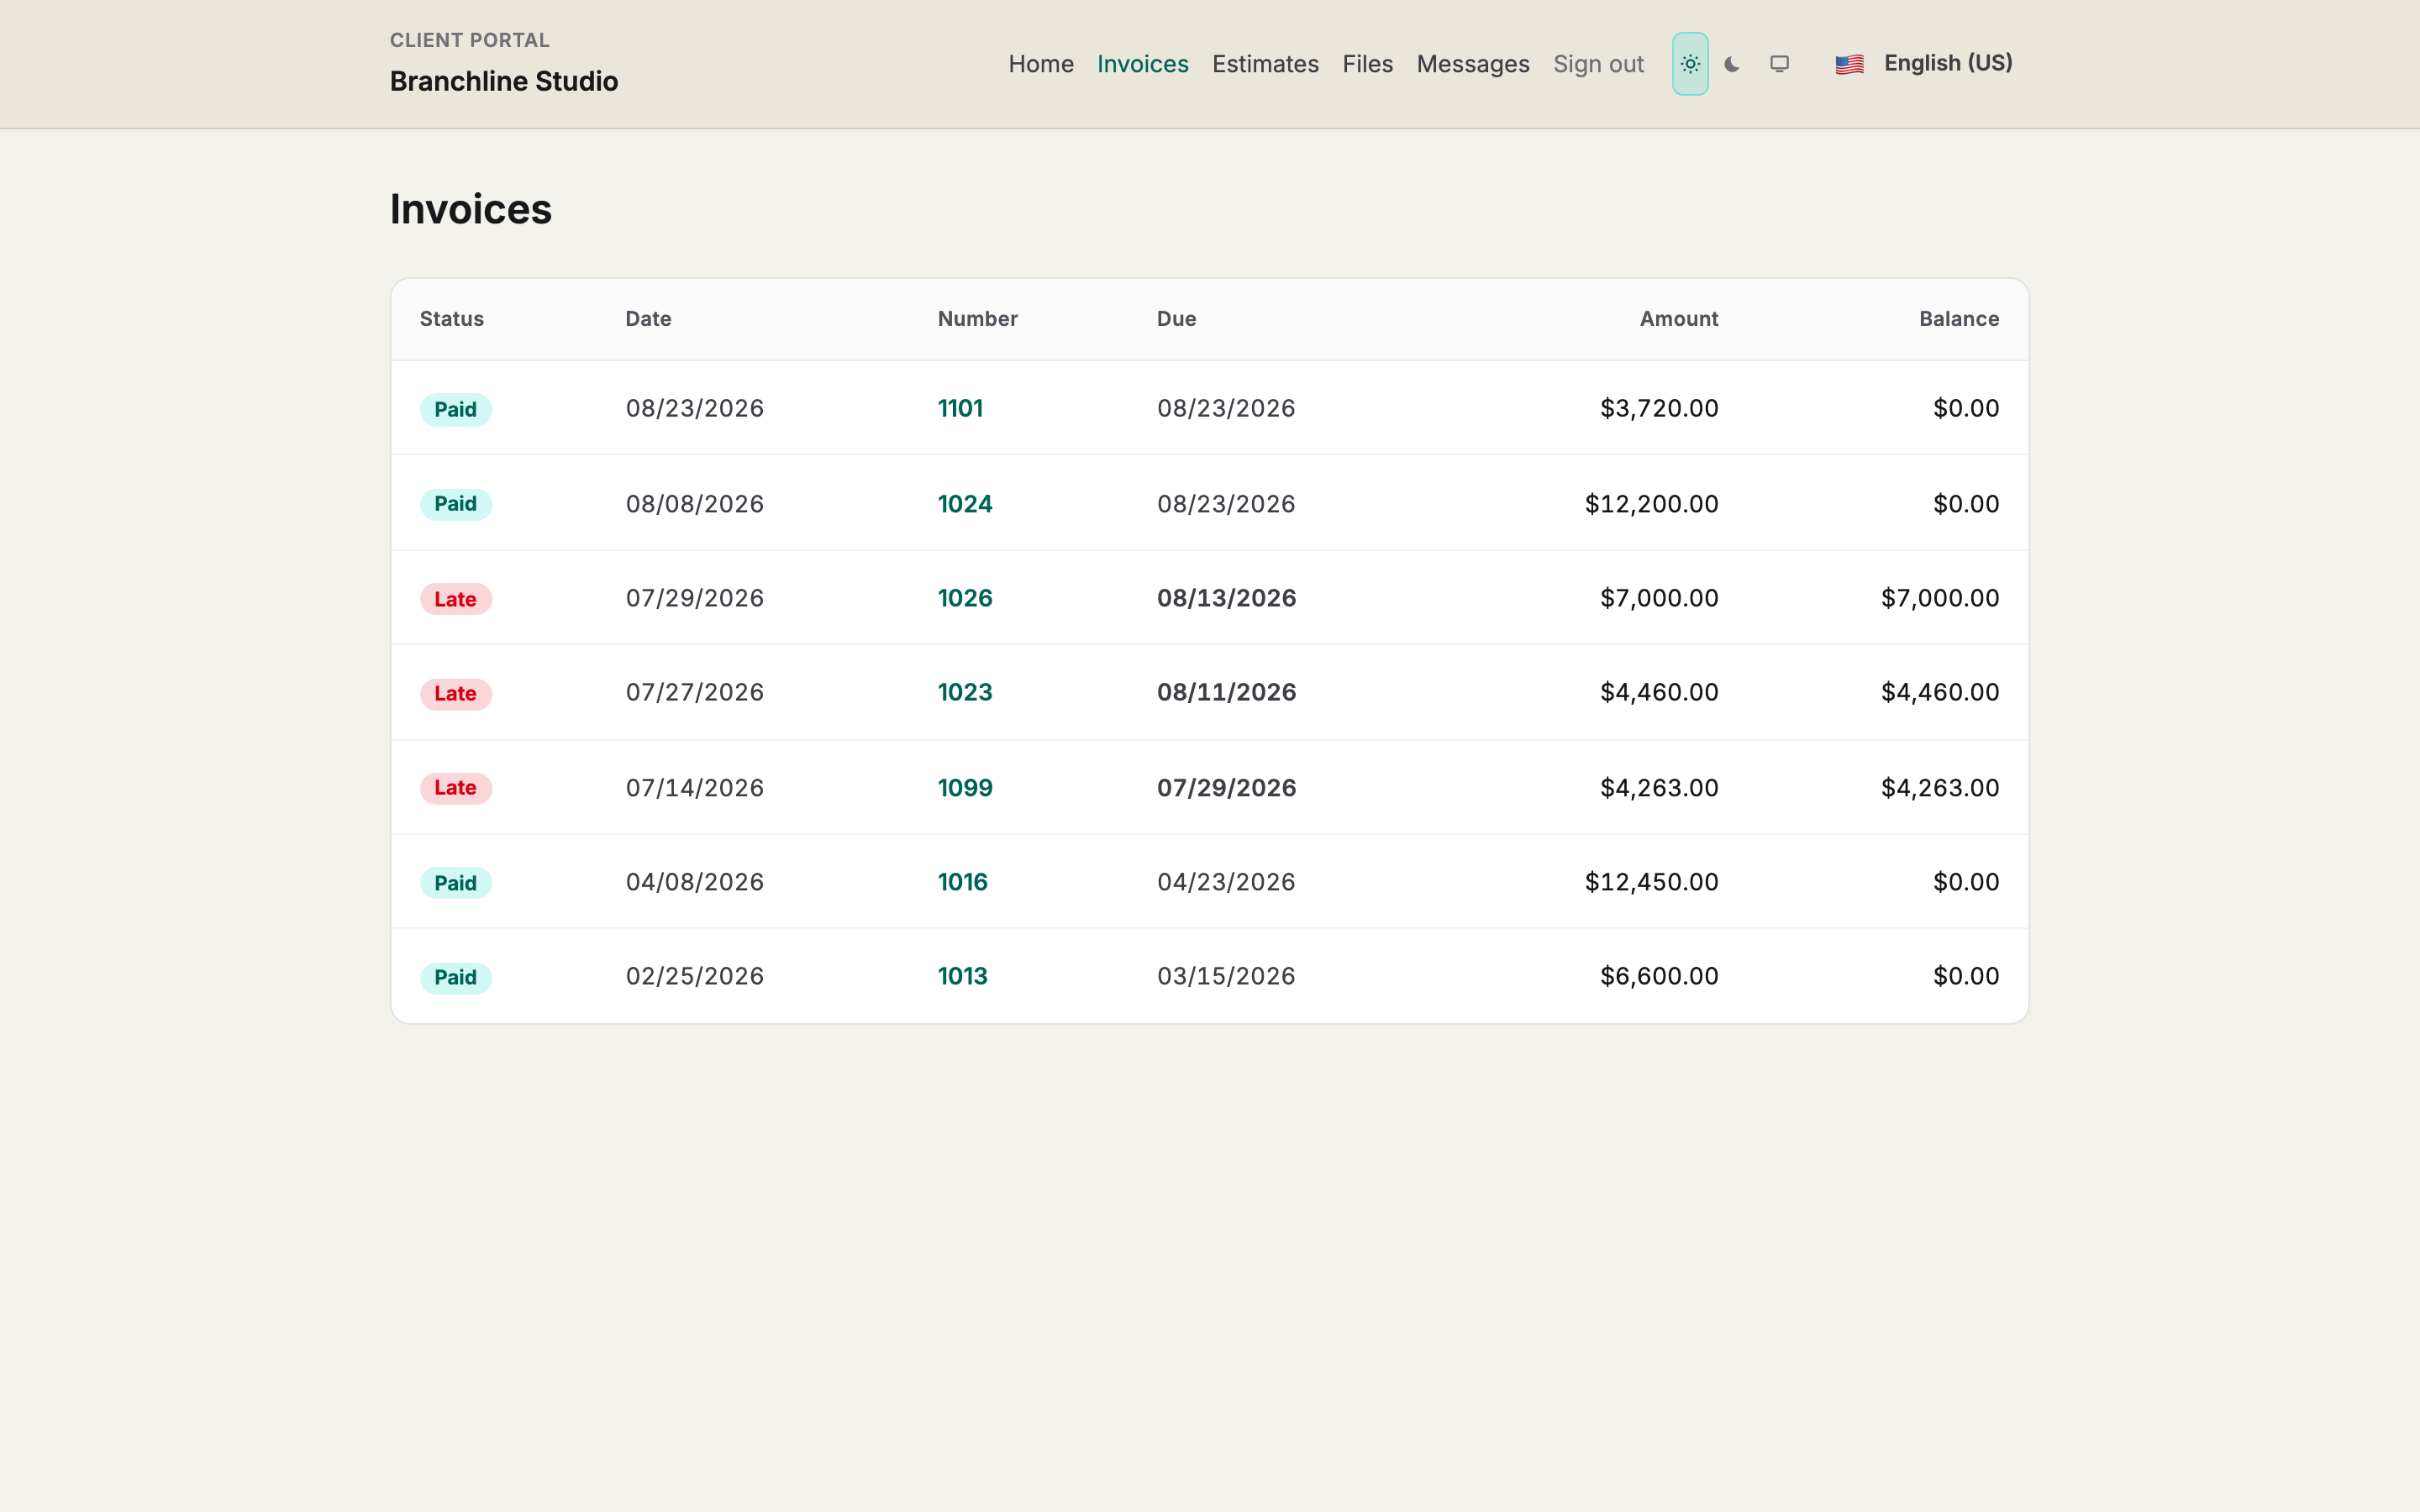Screen dimensions: 2420x1512
Task: Click the CLIENT PORTAL label
Action: 470,40
